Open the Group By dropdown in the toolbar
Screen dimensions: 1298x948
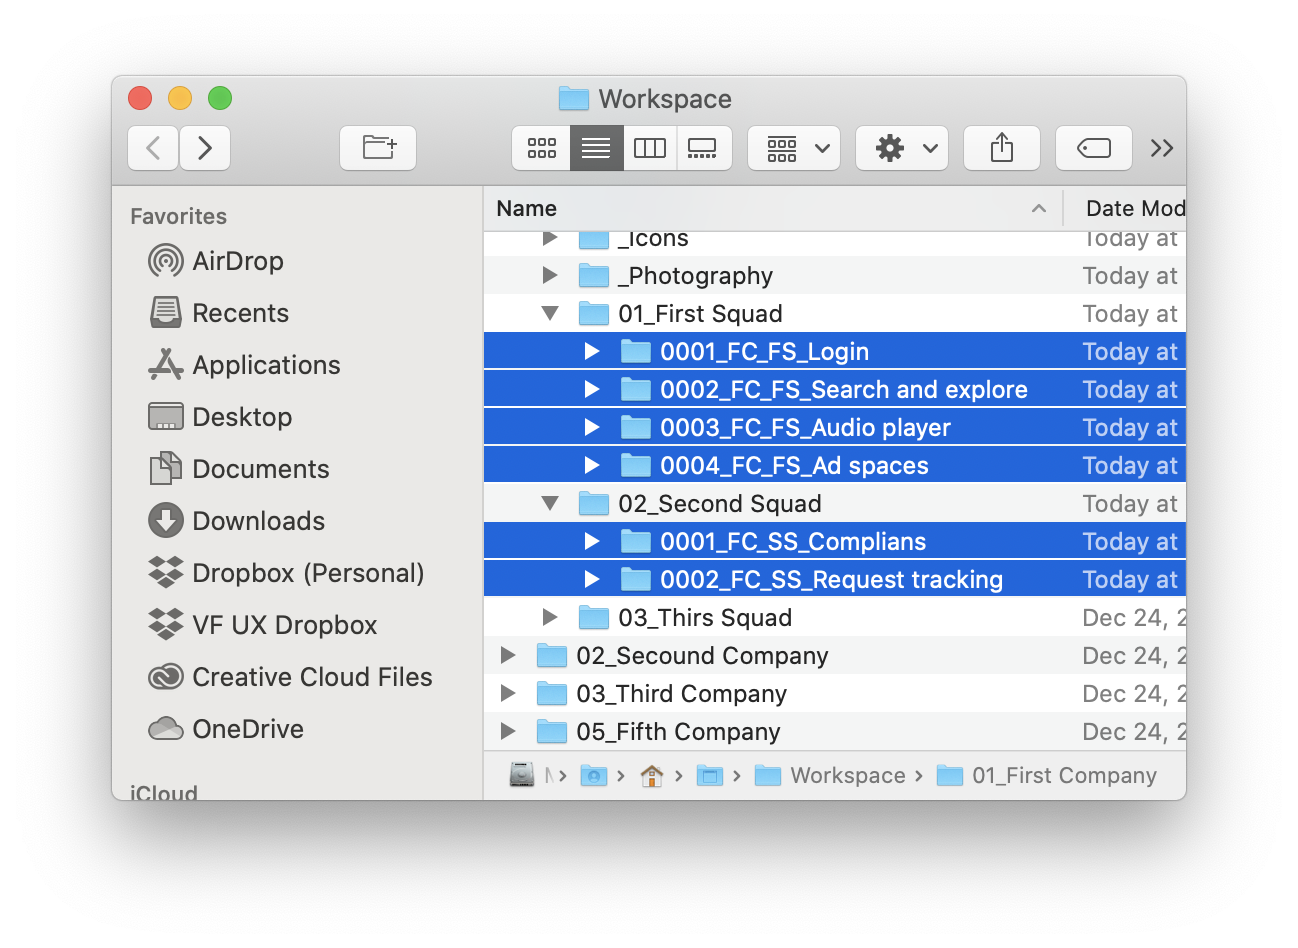click(793, 147)
